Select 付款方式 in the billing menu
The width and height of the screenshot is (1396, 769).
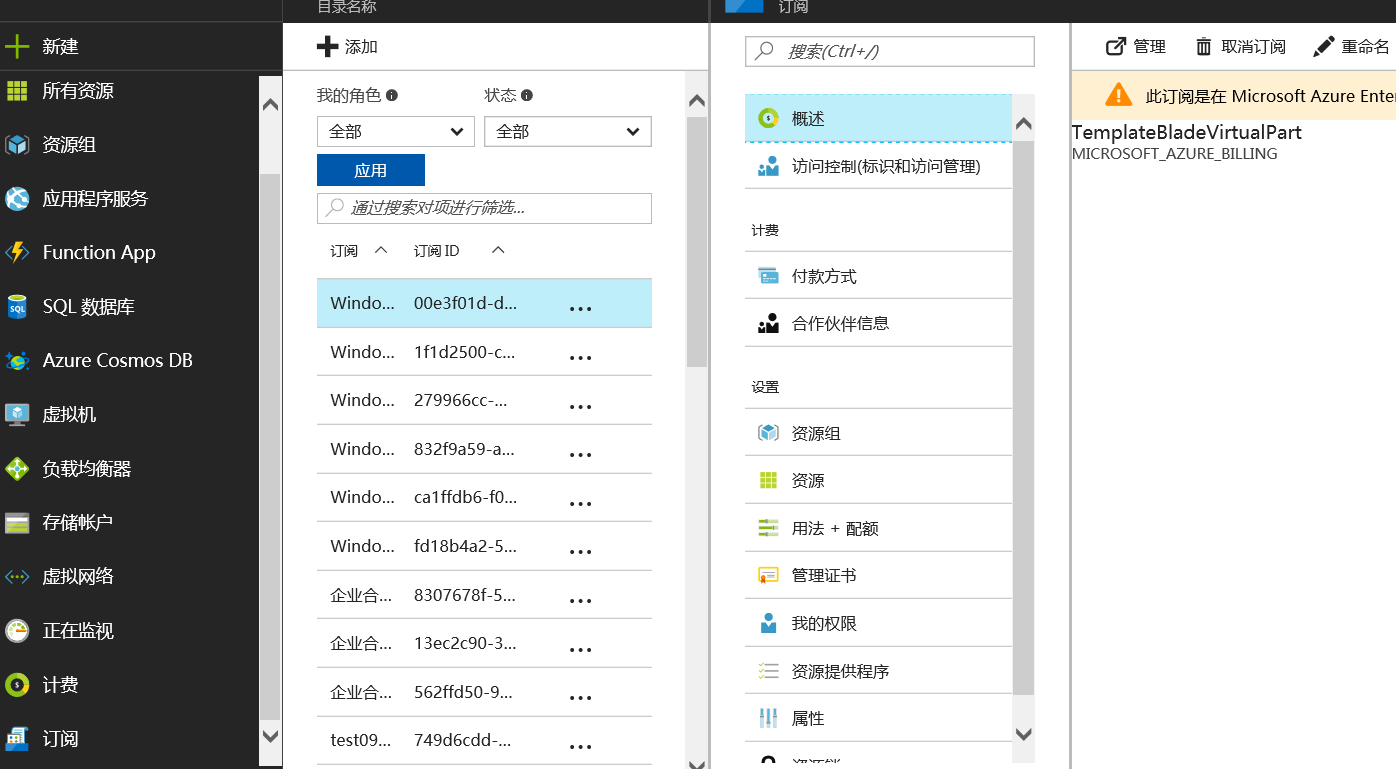pyautogui.click(x=824, y=276)
